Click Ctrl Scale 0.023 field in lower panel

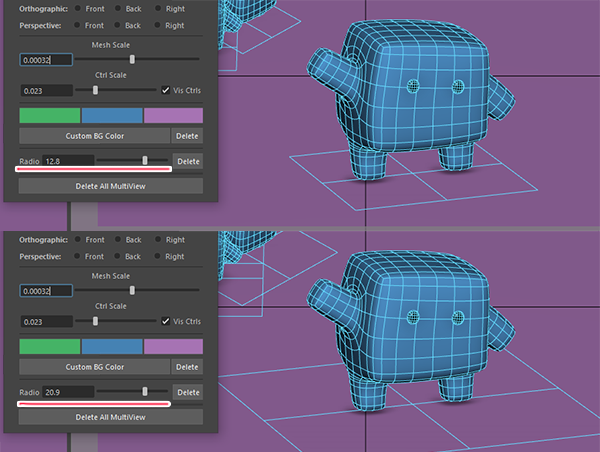[45, 322]
